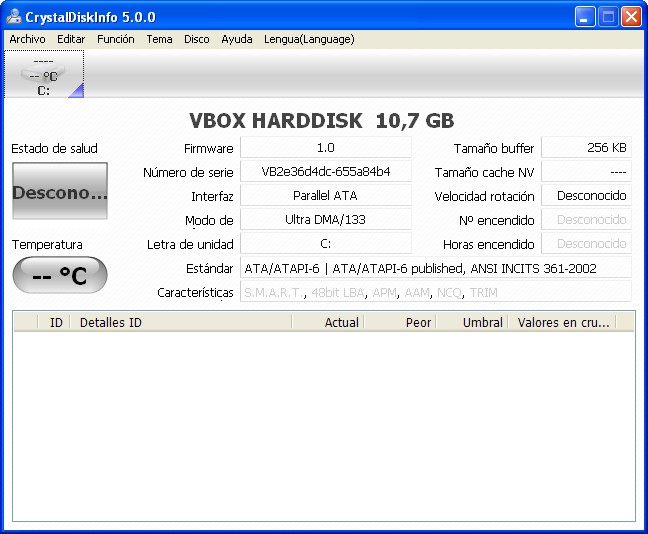Click the Estado de salud label
Viewport: 648px width, 534px height.
point(54,148)
